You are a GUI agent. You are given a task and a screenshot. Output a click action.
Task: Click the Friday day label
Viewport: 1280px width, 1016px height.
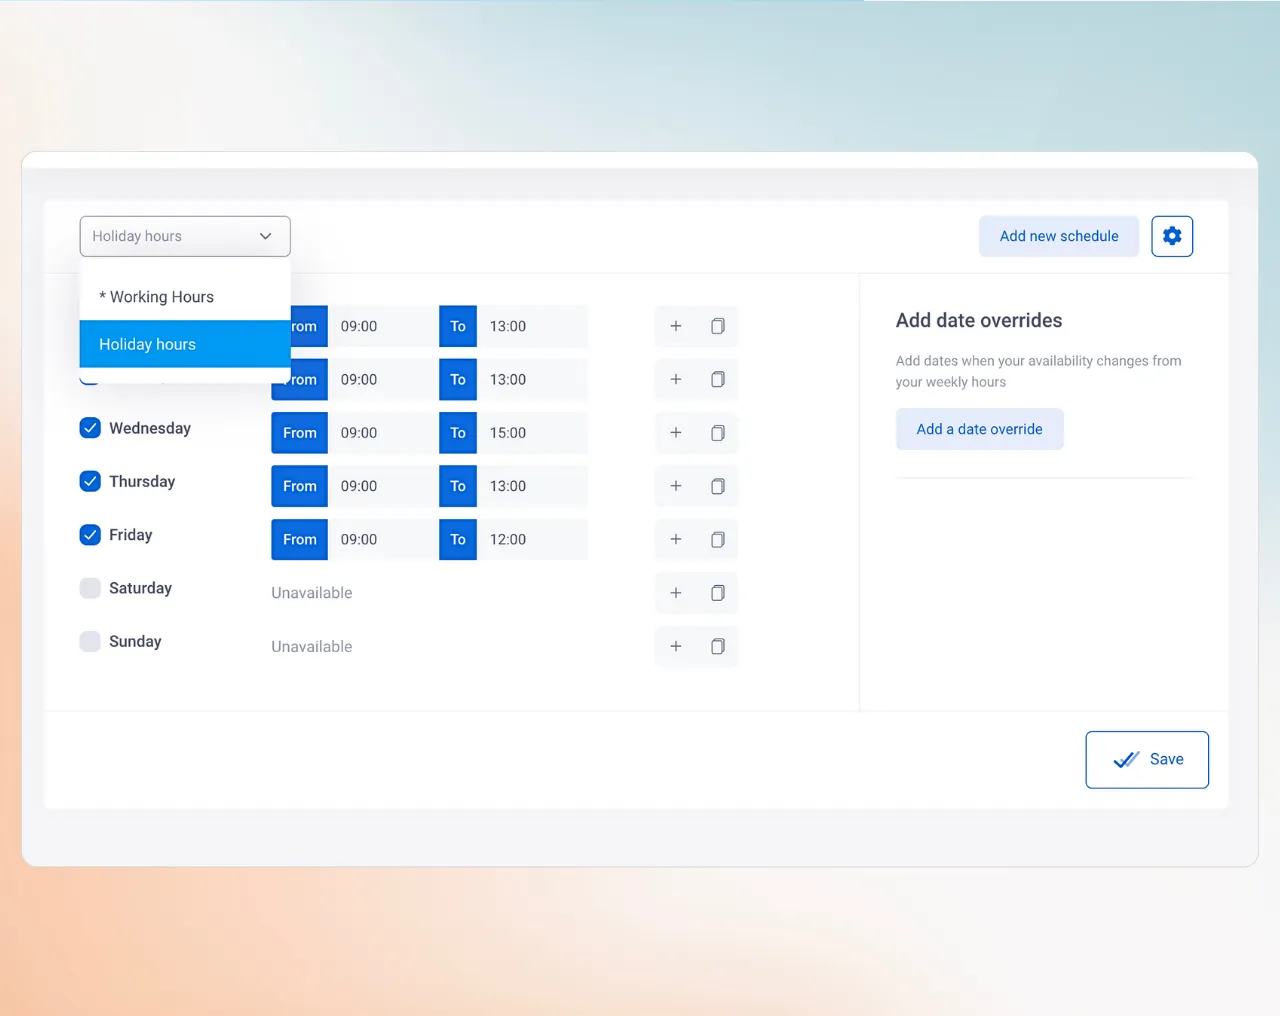coord(131,535)
